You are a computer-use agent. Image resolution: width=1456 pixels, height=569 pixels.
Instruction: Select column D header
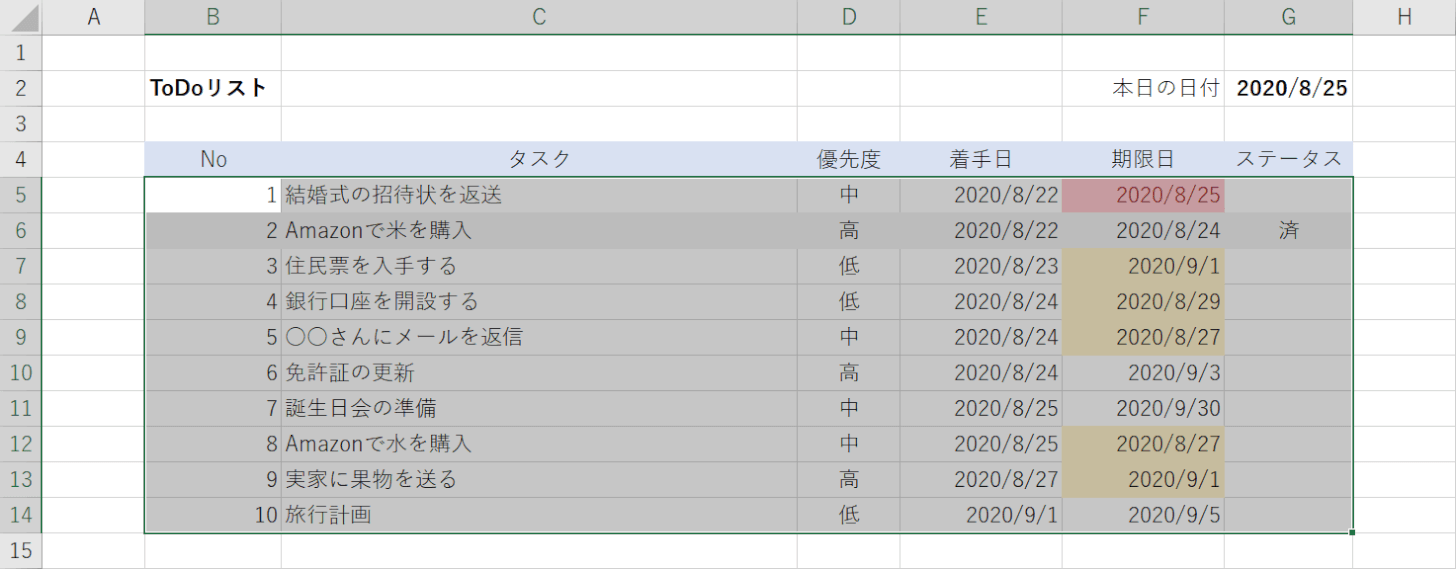(849, 17)
